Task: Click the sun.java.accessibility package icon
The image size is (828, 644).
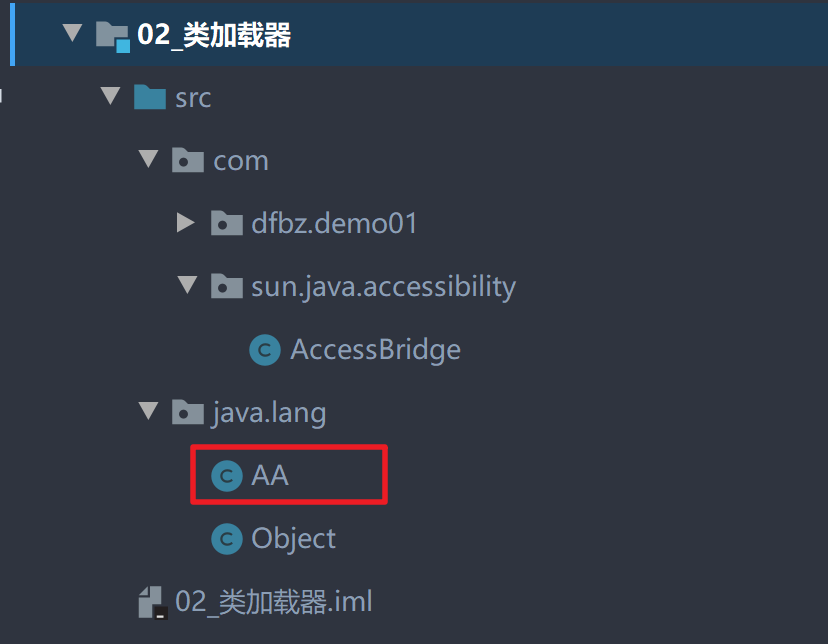Action: [x=226, y=286]
